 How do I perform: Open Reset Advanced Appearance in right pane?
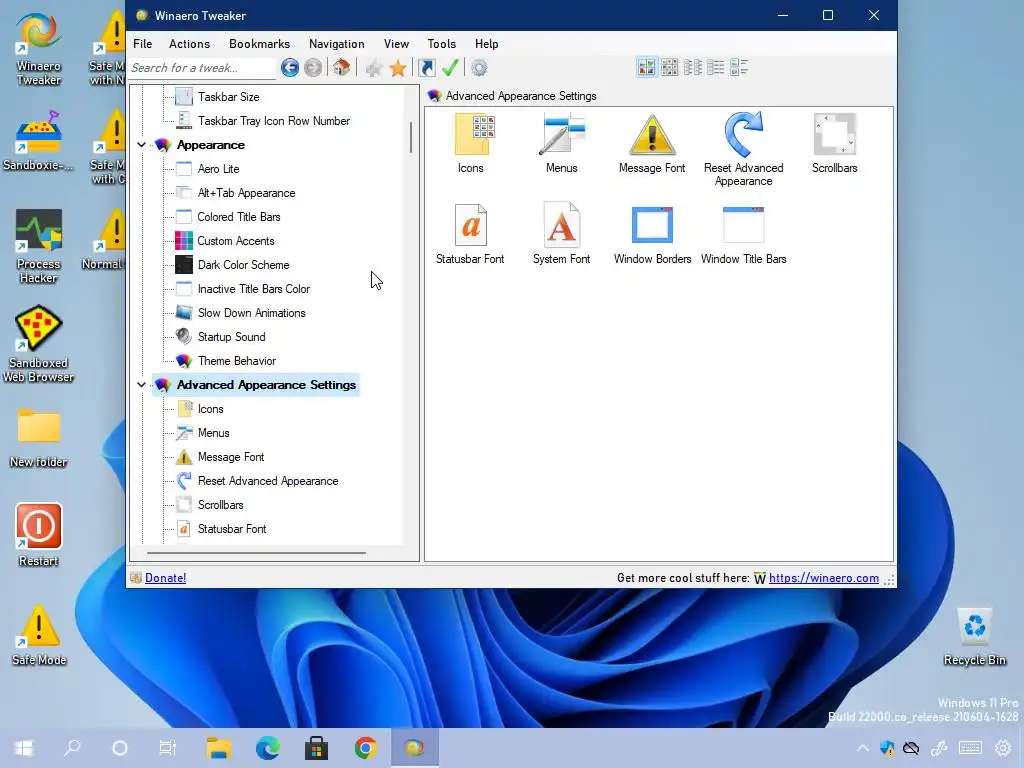click(743, 149)
